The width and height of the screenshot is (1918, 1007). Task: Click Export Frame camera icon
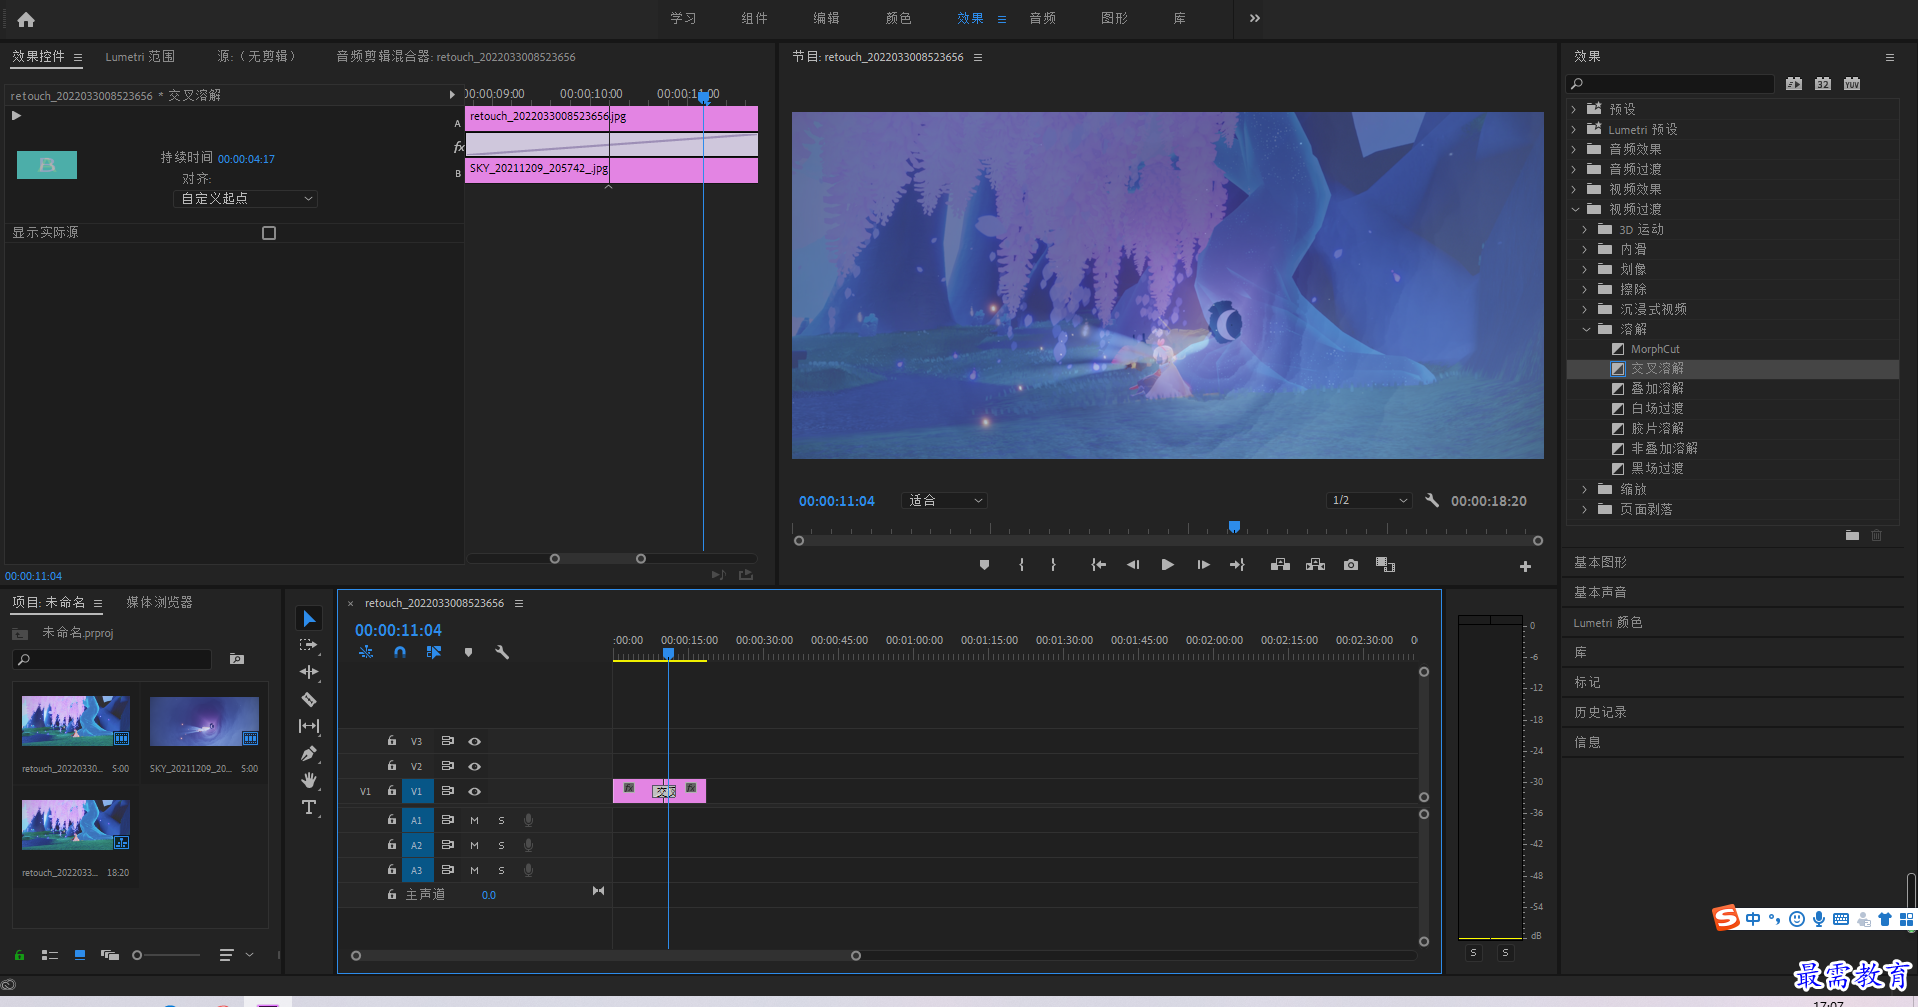[1351, 565]
